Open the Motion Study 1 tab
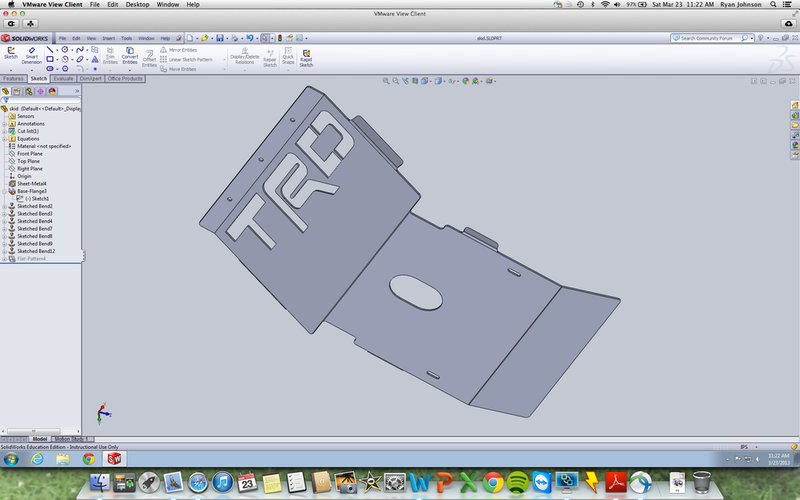The image size is (800, 500). click(x=72, y=439)
